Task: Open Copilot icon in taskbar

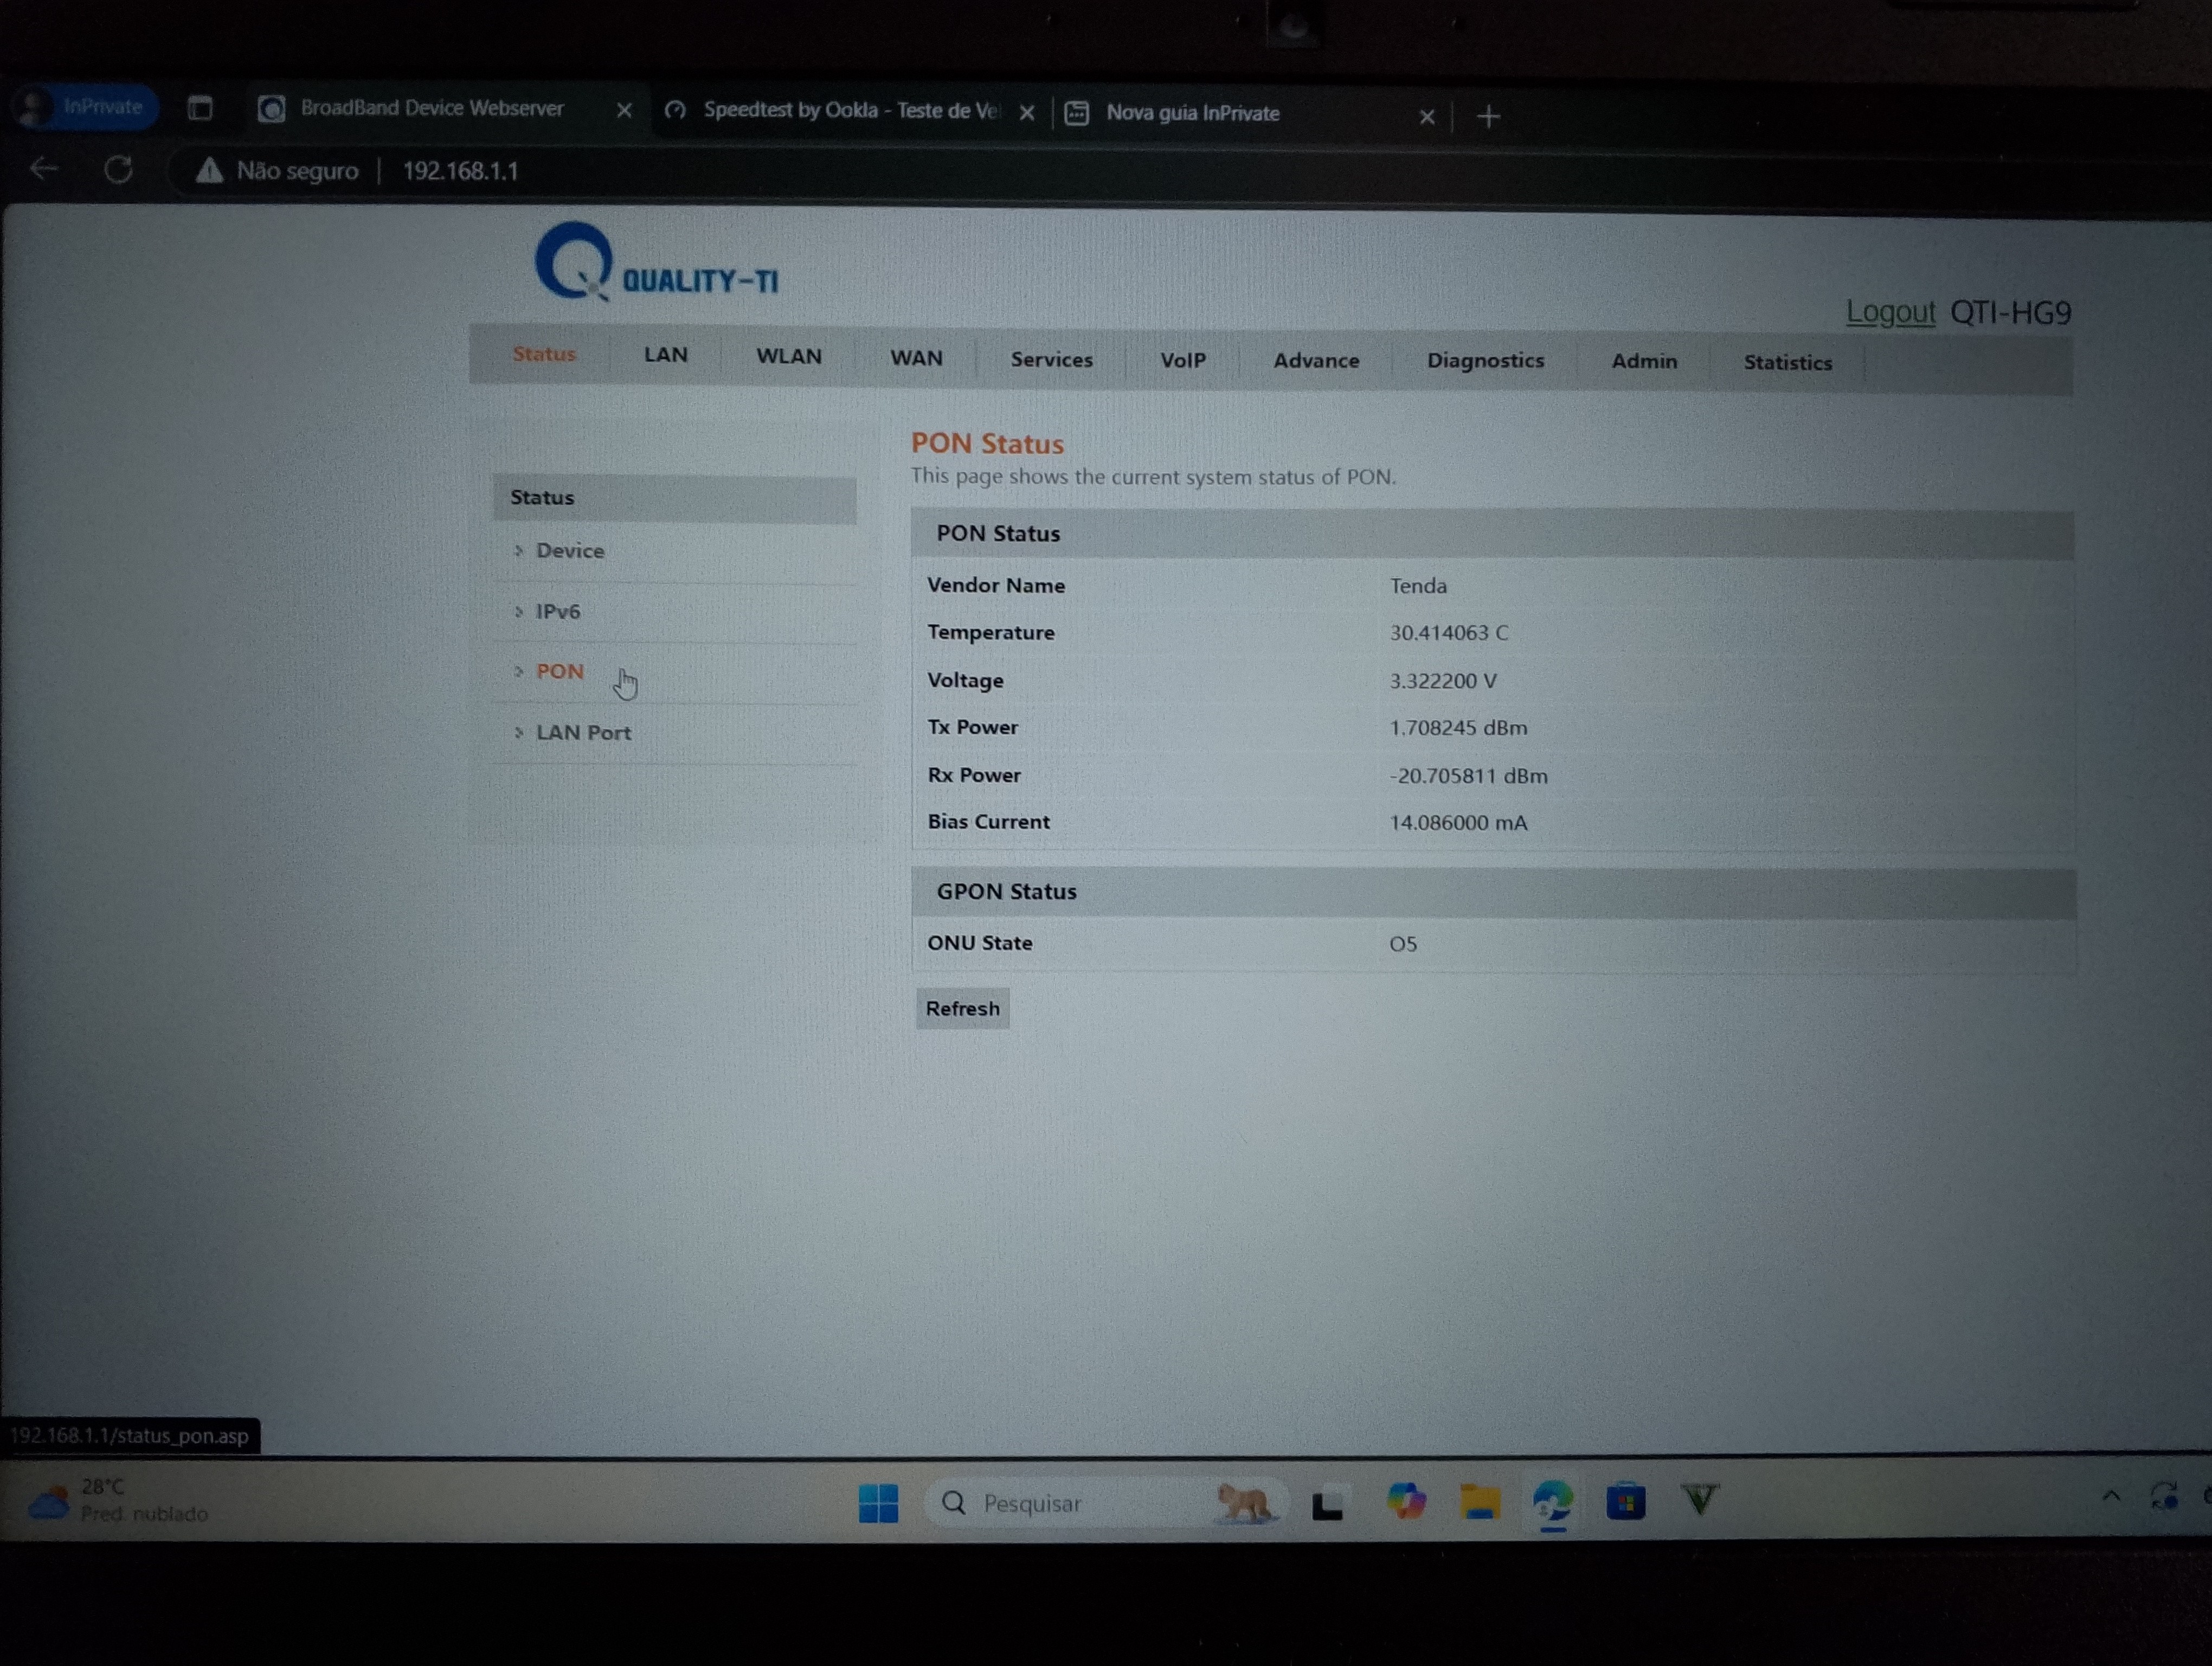Action: (1405, 1502)
